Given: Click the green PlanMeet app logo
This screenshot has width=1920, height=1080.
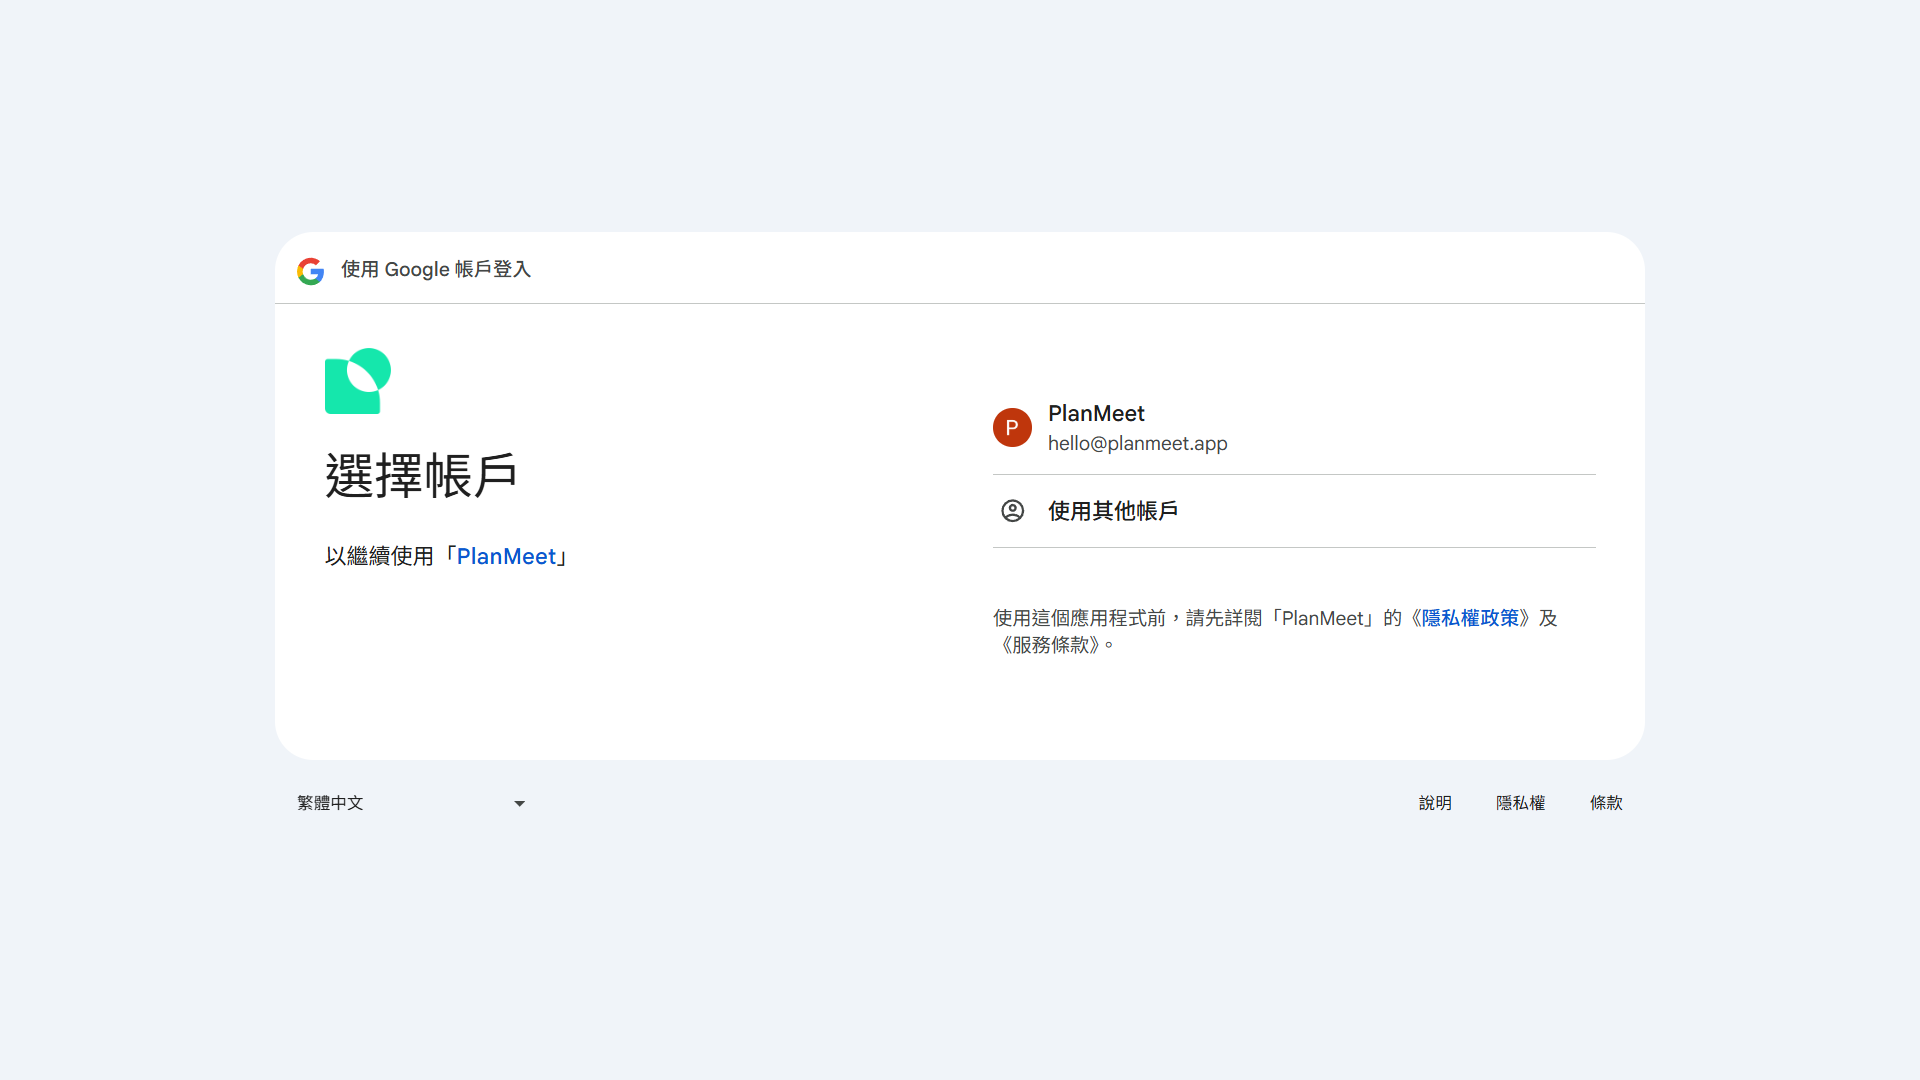Looking at the screenshot, I should point(357,381).
